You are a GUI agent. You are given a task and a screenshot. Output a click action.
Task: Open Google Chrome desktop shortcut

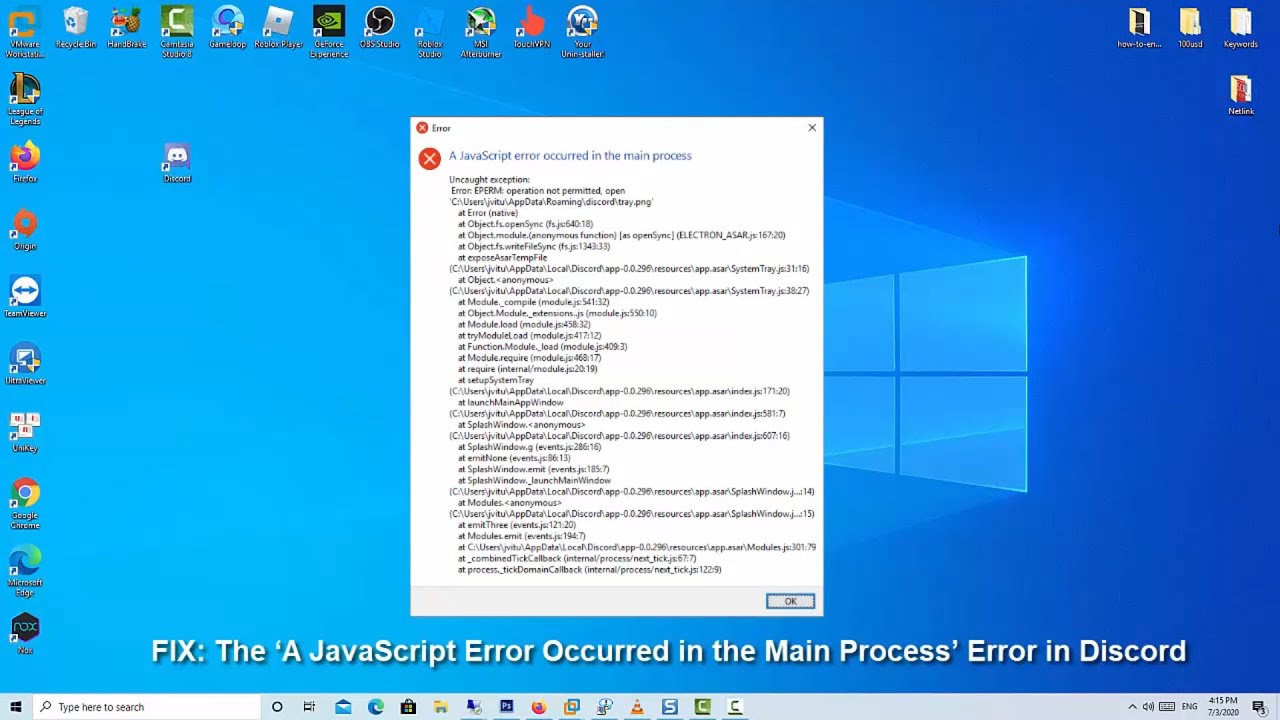click(x=25, y=503)
